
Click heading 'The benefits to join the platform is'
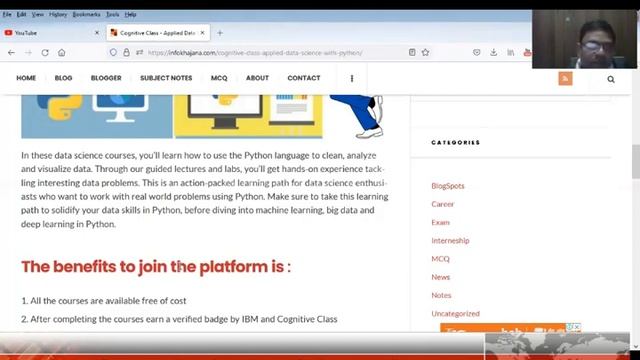pyautogui.click(x=156, y=267)
